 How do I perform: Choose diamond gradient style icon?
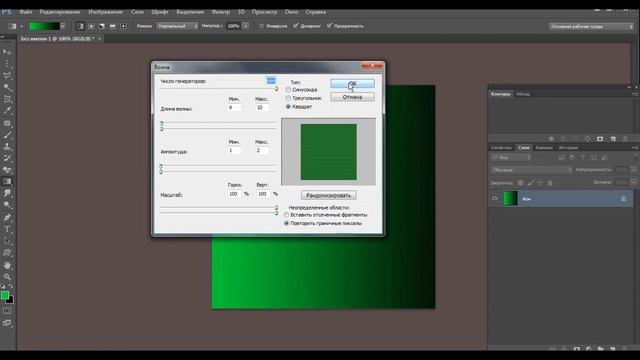pyautogui.click(x=123, y=26)
